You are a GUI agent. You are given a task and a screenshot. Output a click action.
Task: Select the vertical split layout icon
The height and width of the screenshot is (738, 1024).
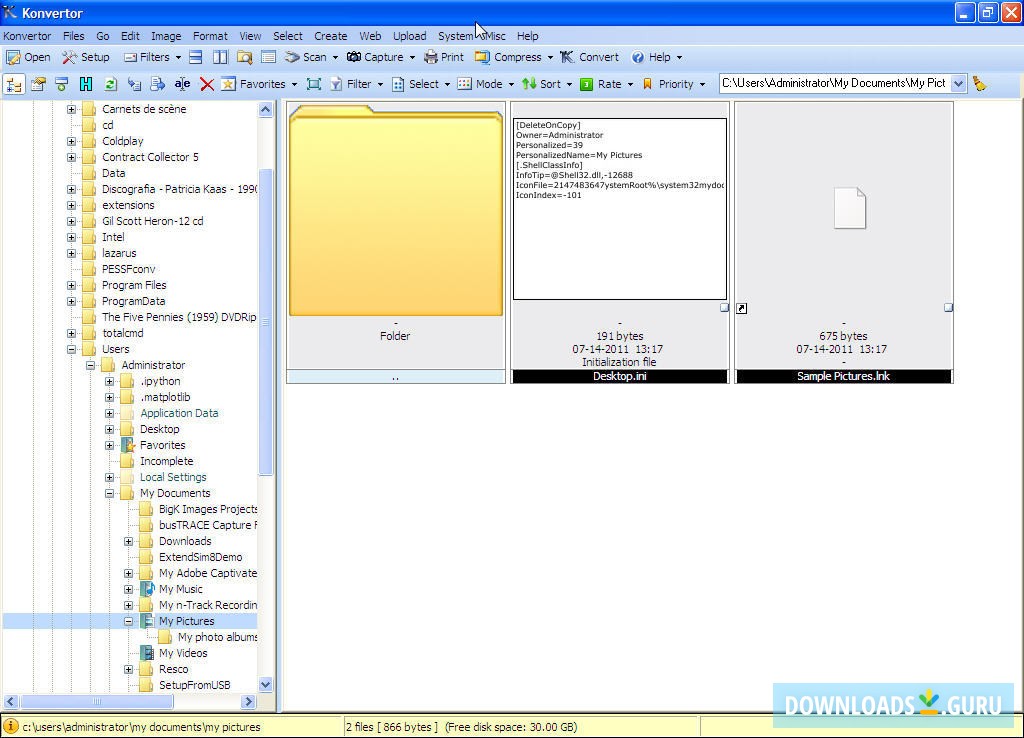point(220,57)
